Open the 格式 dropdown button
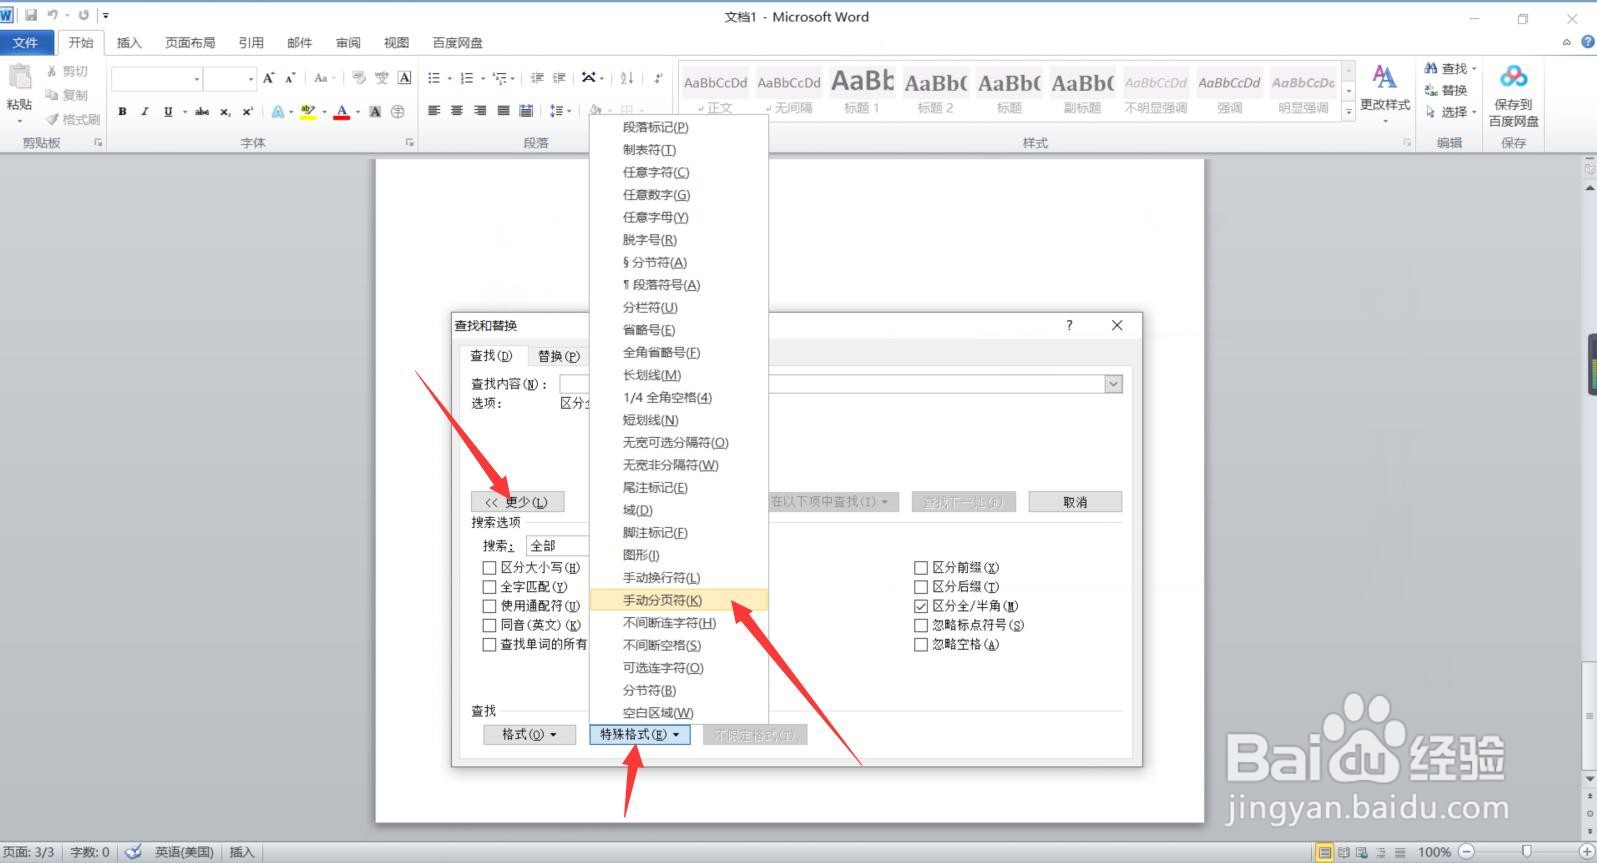This screenshot has width=1597, height=863. click(x=529, y=734)
